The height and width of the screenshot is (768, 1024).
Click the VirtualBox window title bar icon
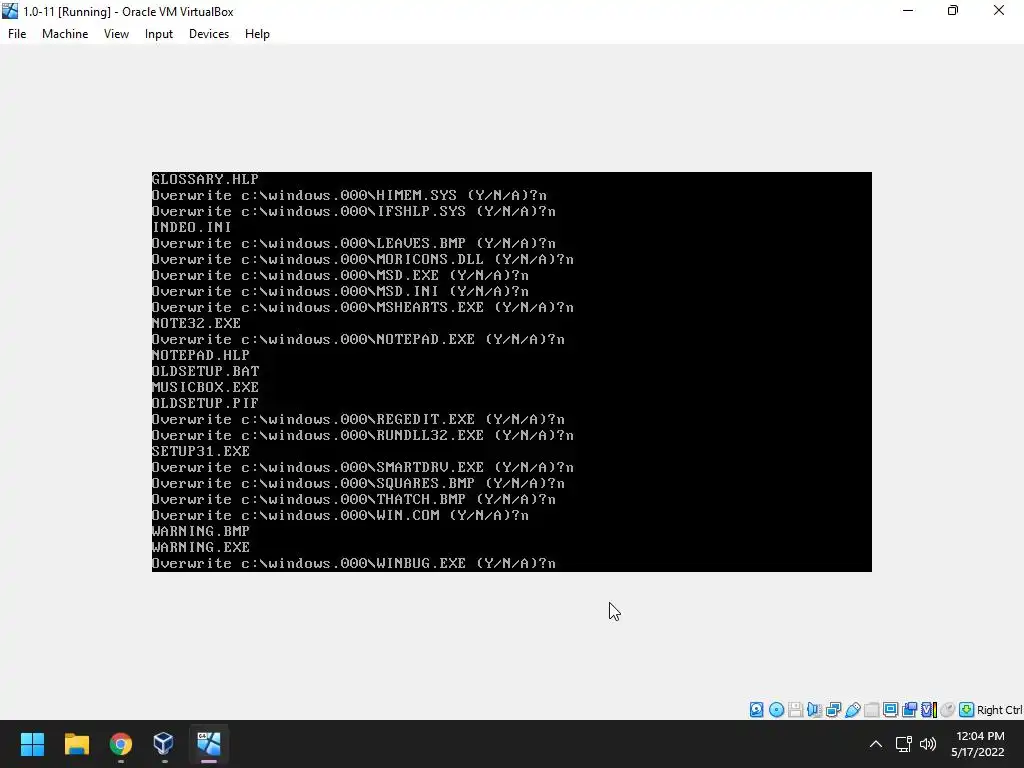tap(10, 10)
